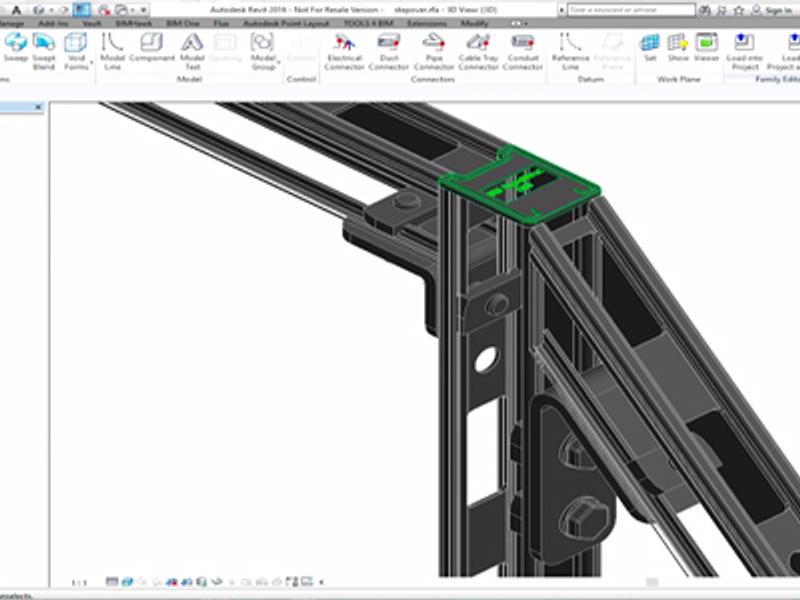The image size is (800, 600).
Task: Draw a Reference Line
Action: pyautogui.click(x=570, y=48)
